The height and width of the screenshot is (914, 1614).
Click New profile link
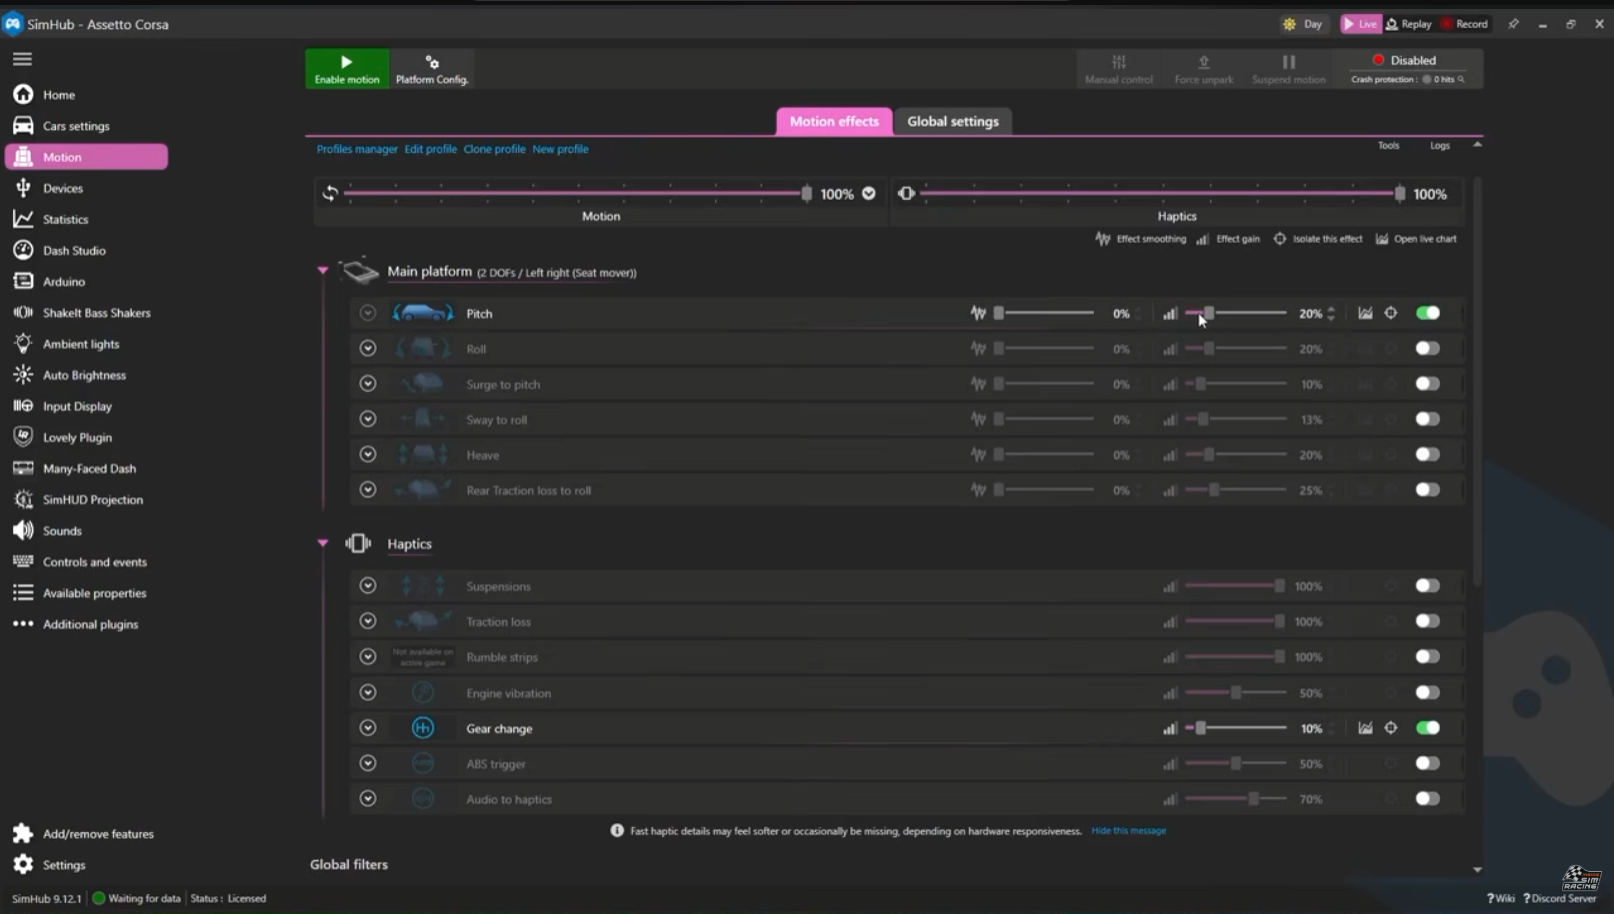560,149
